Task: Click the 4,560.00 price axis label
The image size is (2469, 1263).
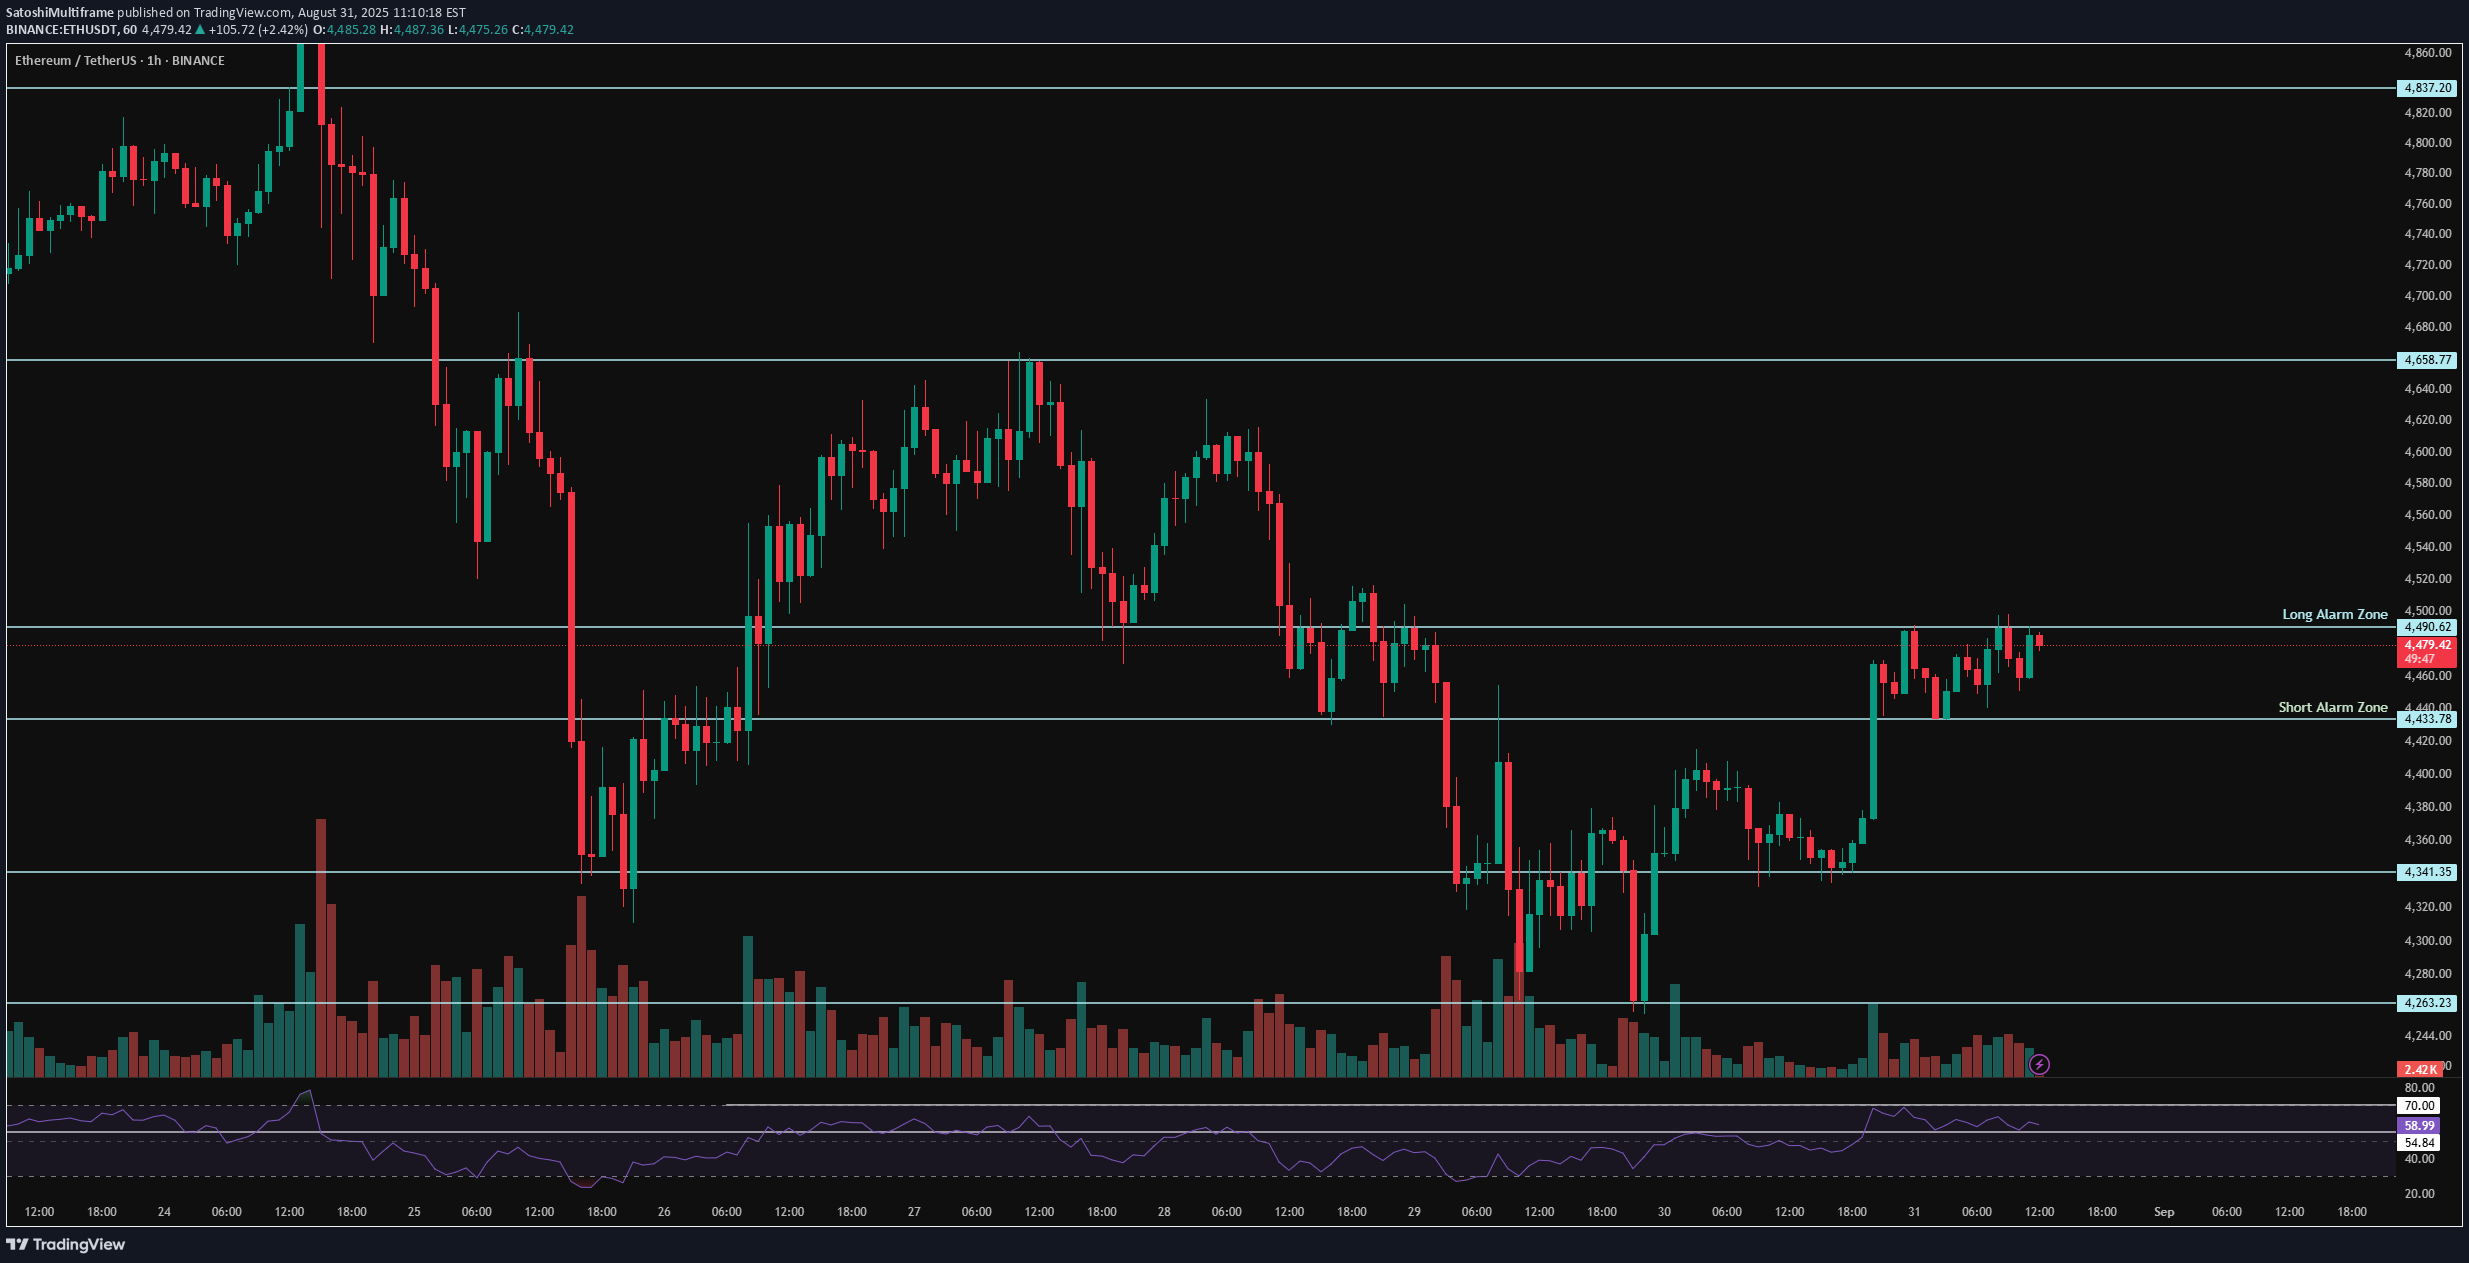Action: click(2427, 515)
